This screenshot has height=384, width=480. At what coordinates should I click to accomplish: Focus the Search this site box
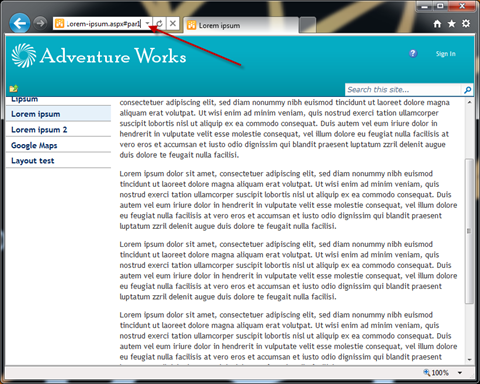point(403,90)
